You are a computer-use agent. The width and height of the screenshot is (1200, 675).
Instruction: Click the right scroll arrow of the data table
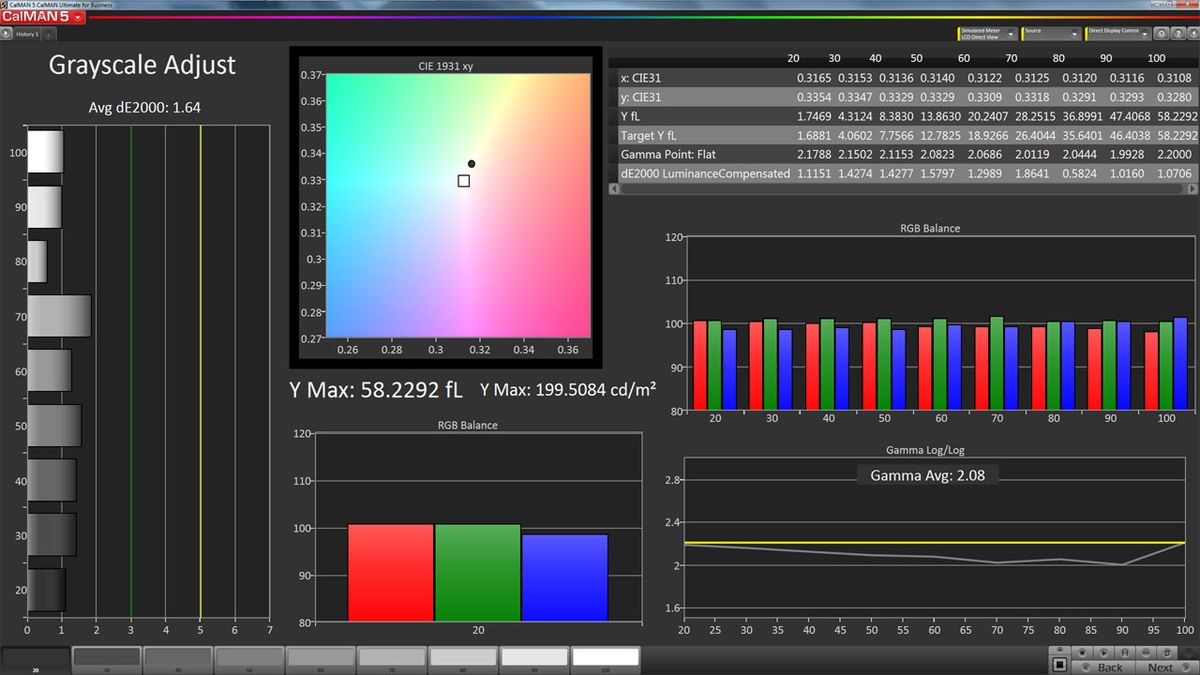click(1193, 187)
